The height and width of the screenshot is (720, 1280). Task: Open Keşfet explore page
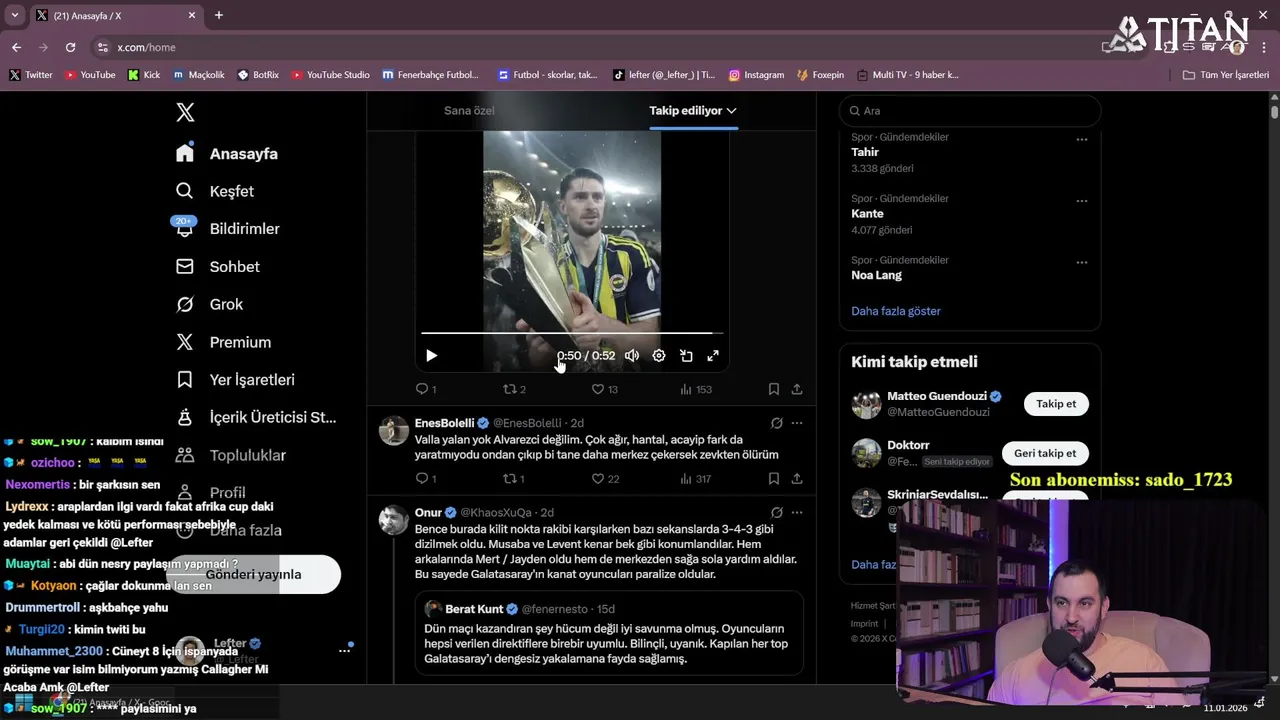(x=215, y=191)
